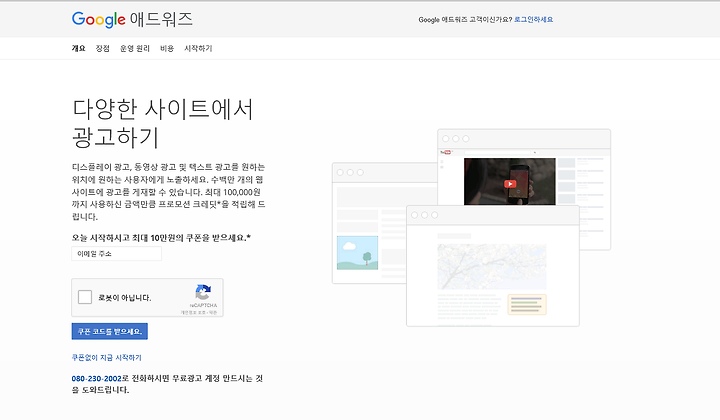This screenshot has width=720, height=420.
Task: Click the 쿠폰 코드를 받으세요 button
Action: tap(110, 331)
